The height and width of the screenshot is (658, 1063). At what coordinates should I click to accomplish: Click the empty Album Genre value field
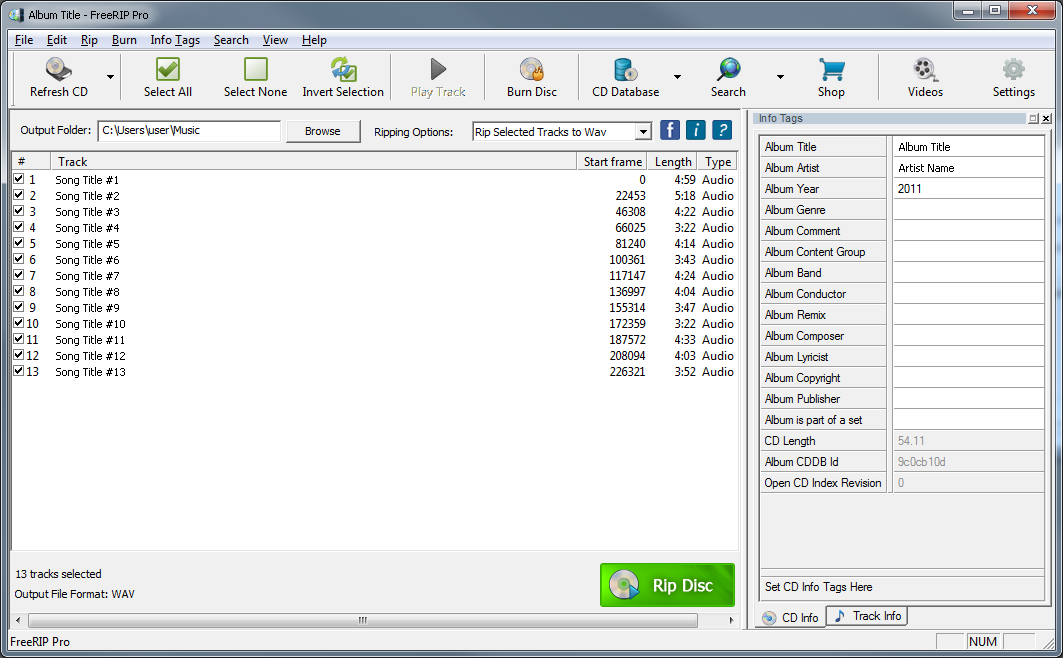968,210
